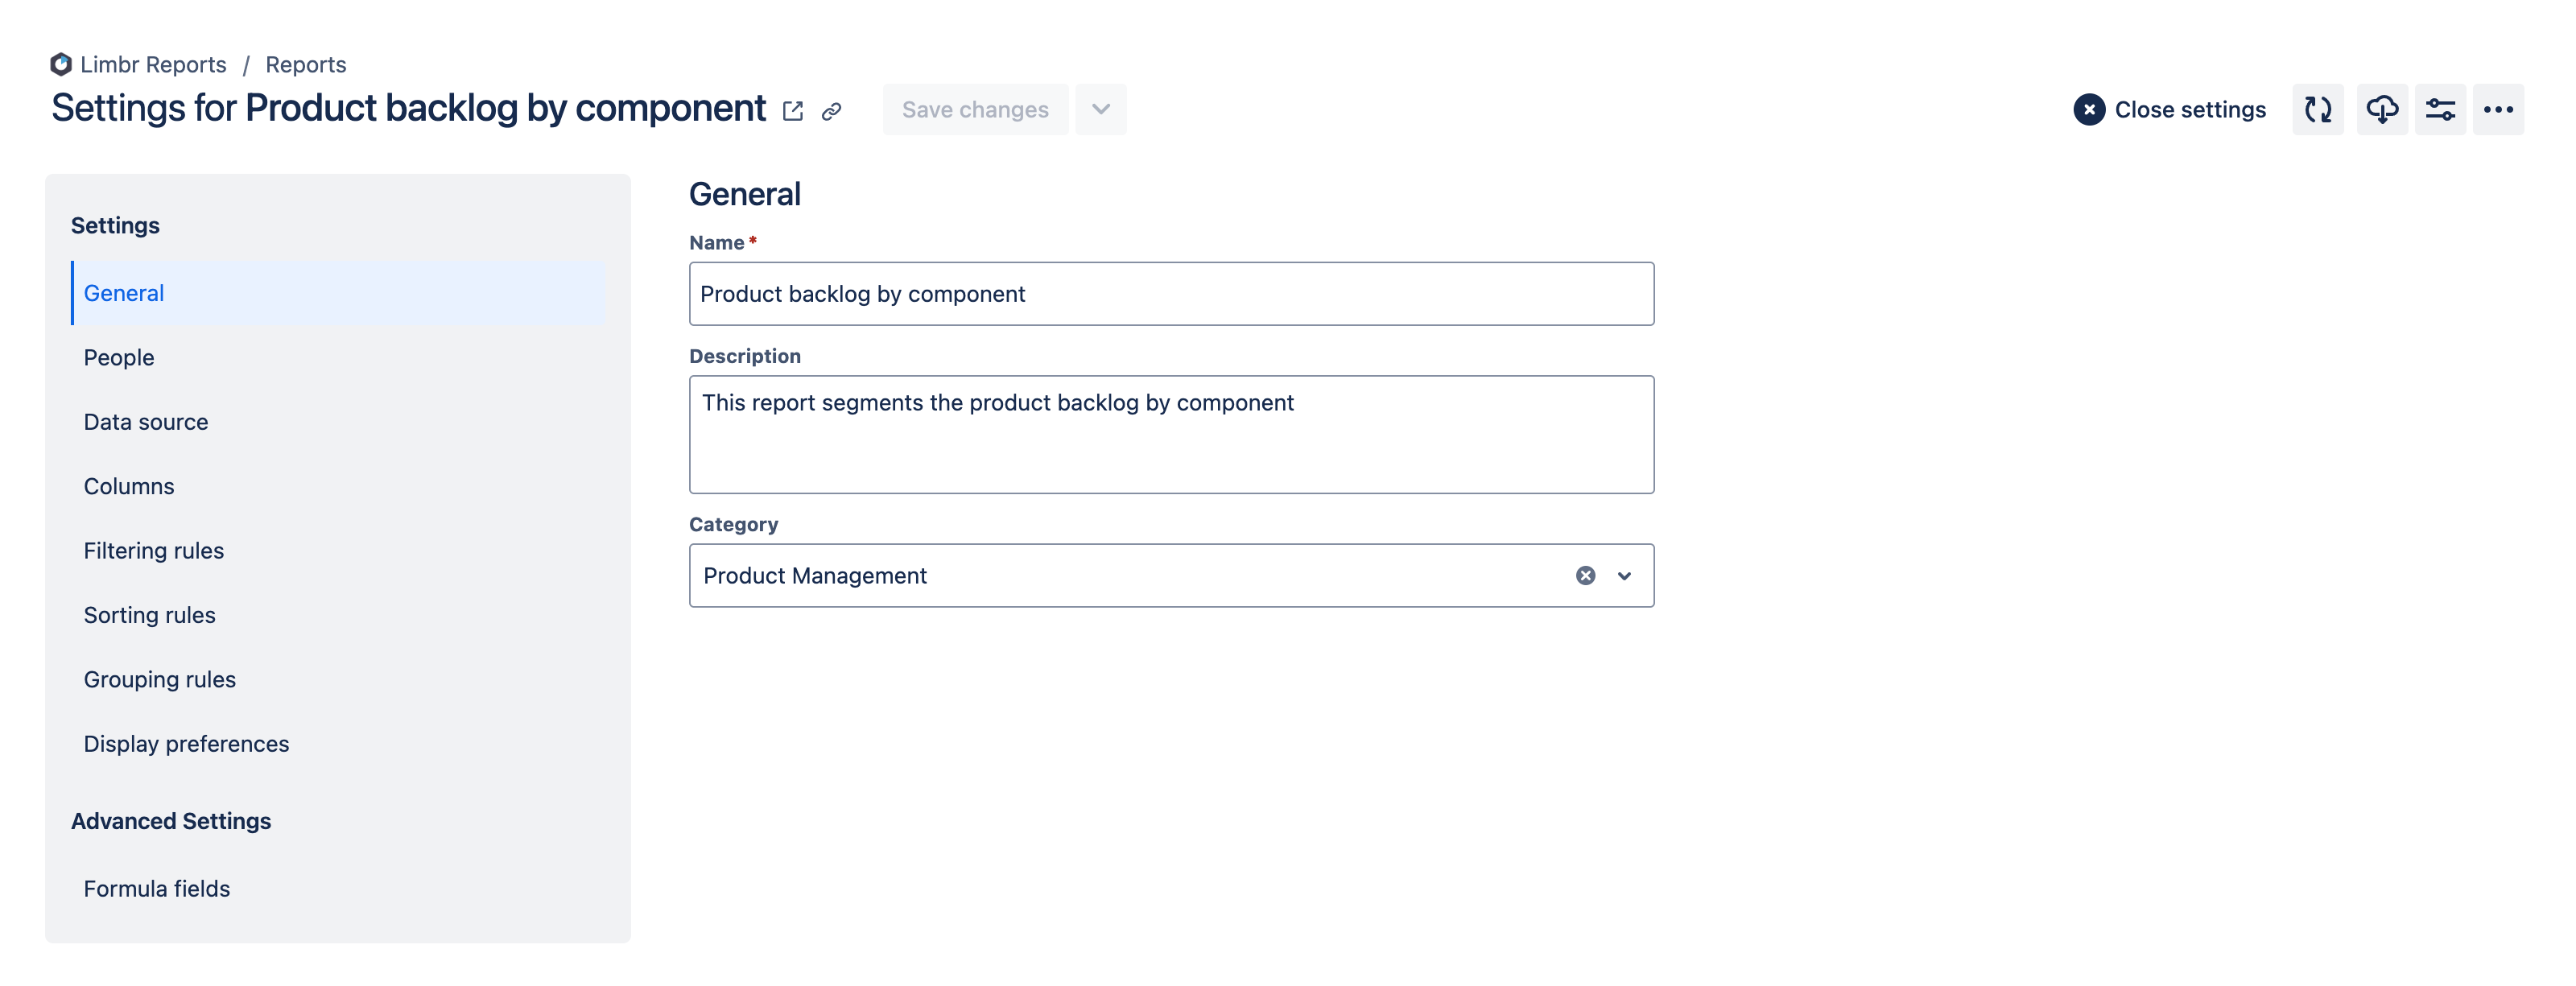The image size is (2576, 986).
Task: Go to Limbr Reports breadcrumb
Action: point(153,64)
